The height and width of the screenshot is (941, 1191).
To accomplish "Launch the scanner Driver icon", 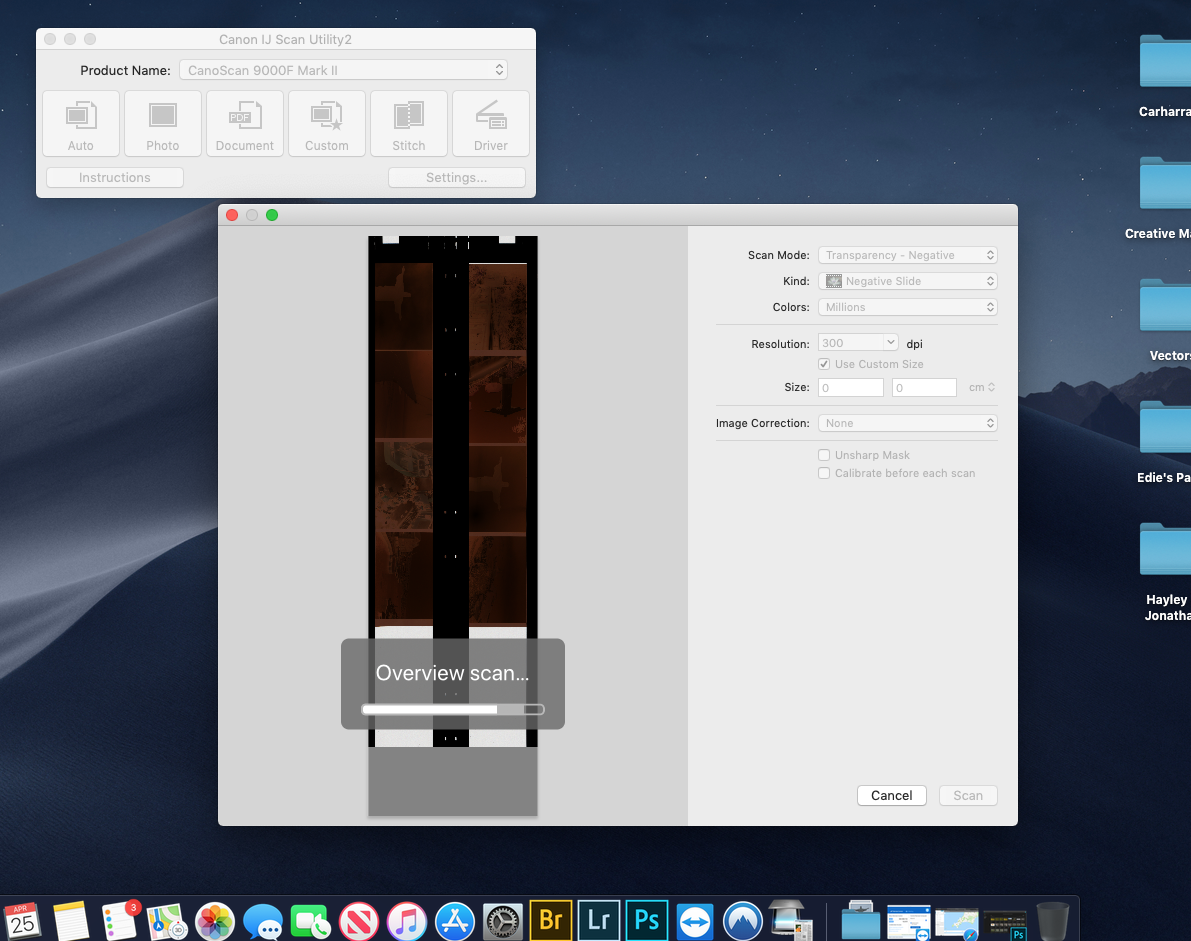I will point(490,124).
